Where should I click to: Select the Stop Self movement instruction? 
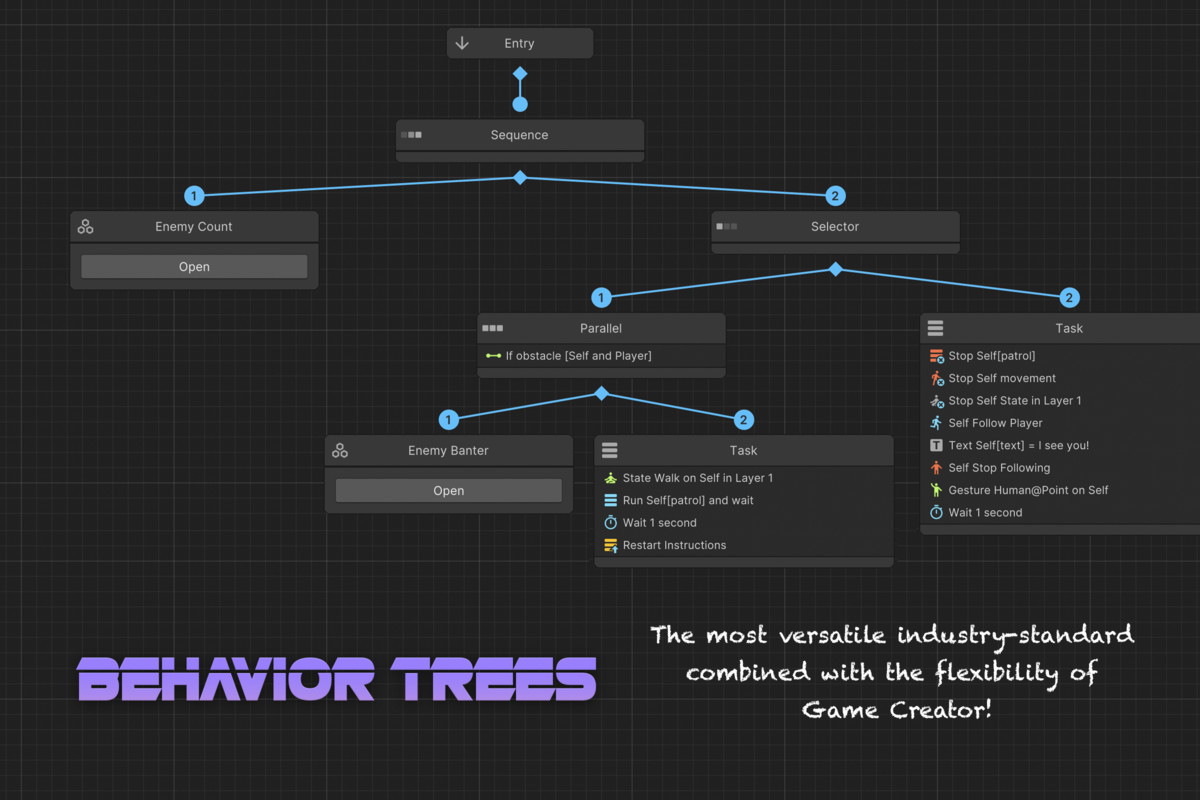[x=1000, y=378]
